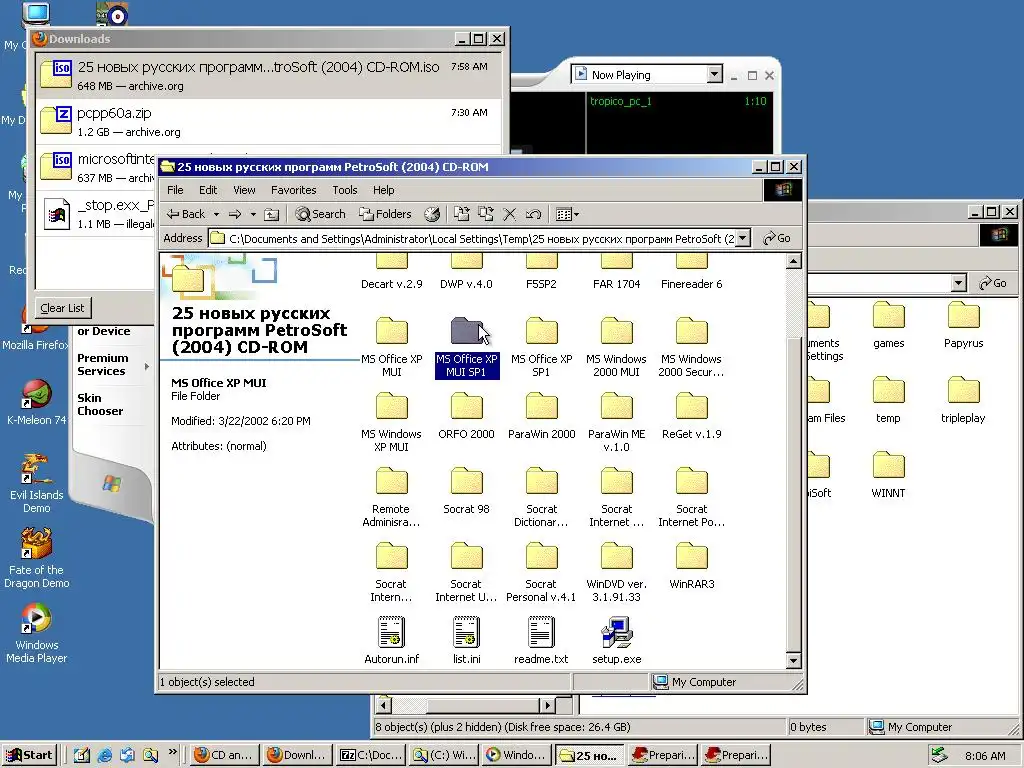
Task: Open the temp folder in back Explorer window
Action: (888, 400)
